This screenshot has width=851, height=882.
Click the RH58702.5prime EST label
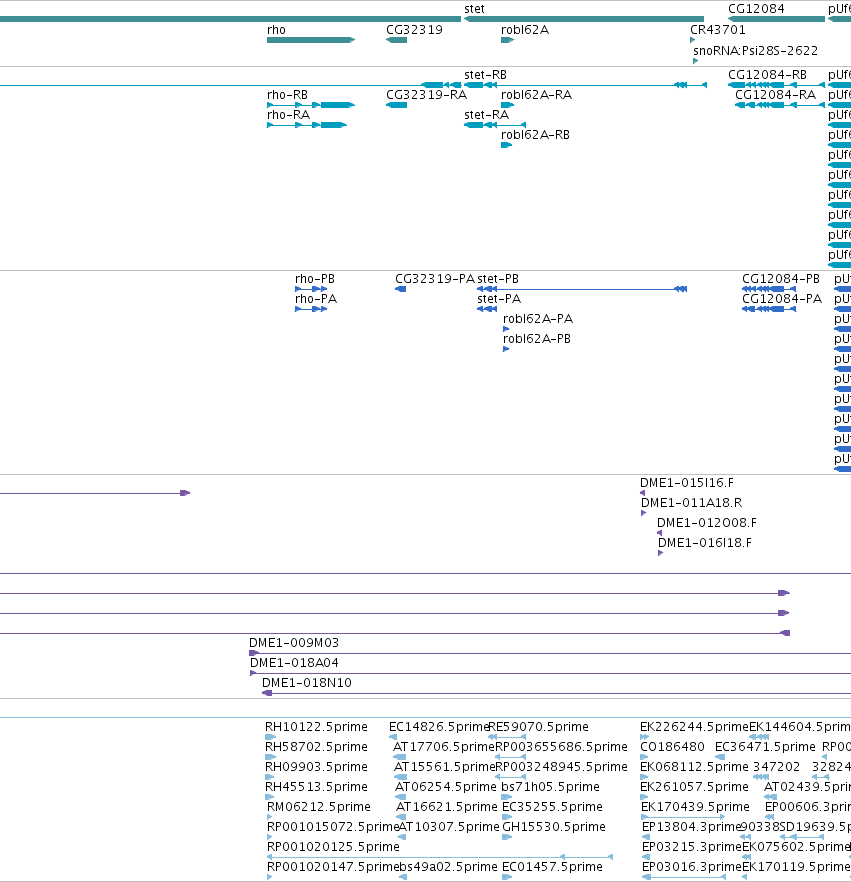point(316,747)
